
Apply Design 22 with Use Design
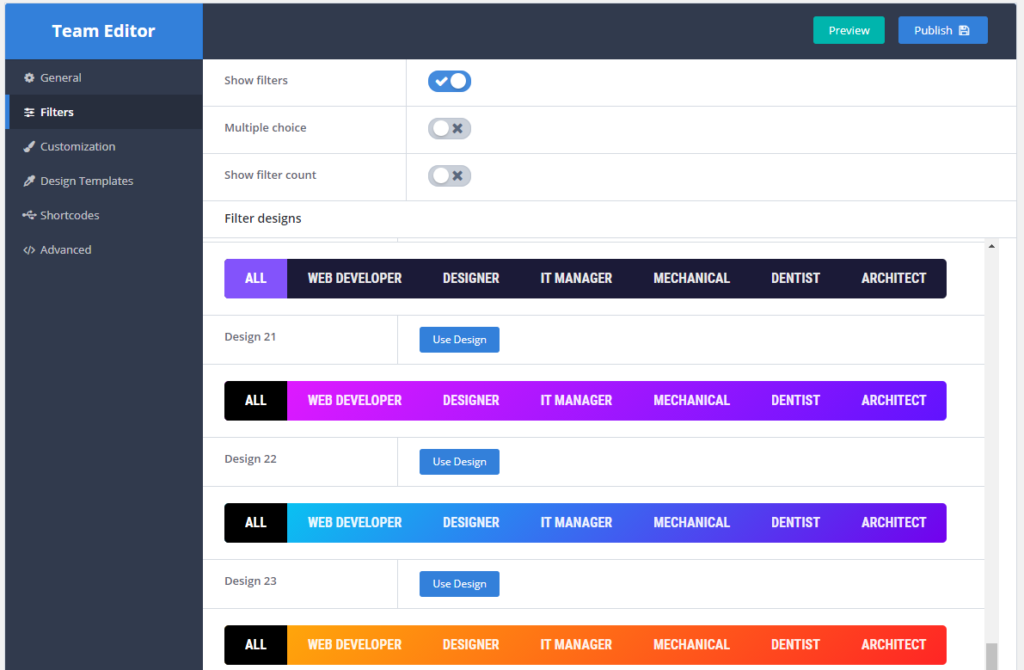(x=459, y=461)
